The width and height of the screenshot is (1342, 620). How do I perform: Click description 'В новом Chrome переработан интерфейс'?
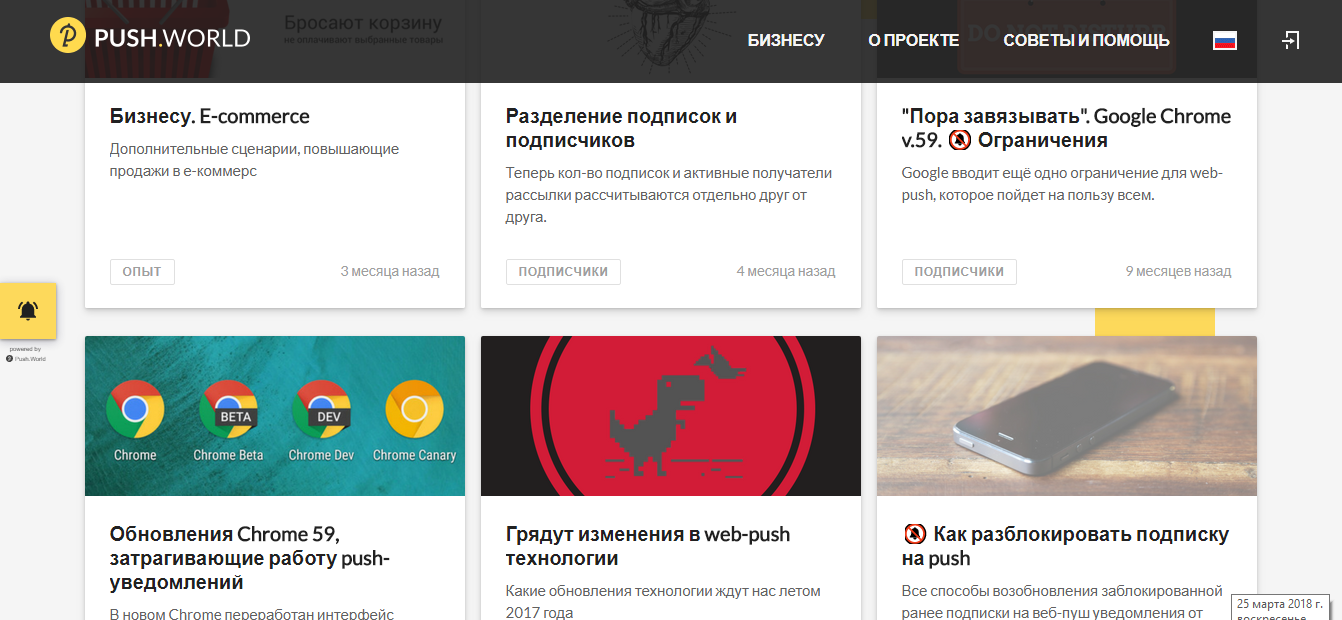(252, 613)
